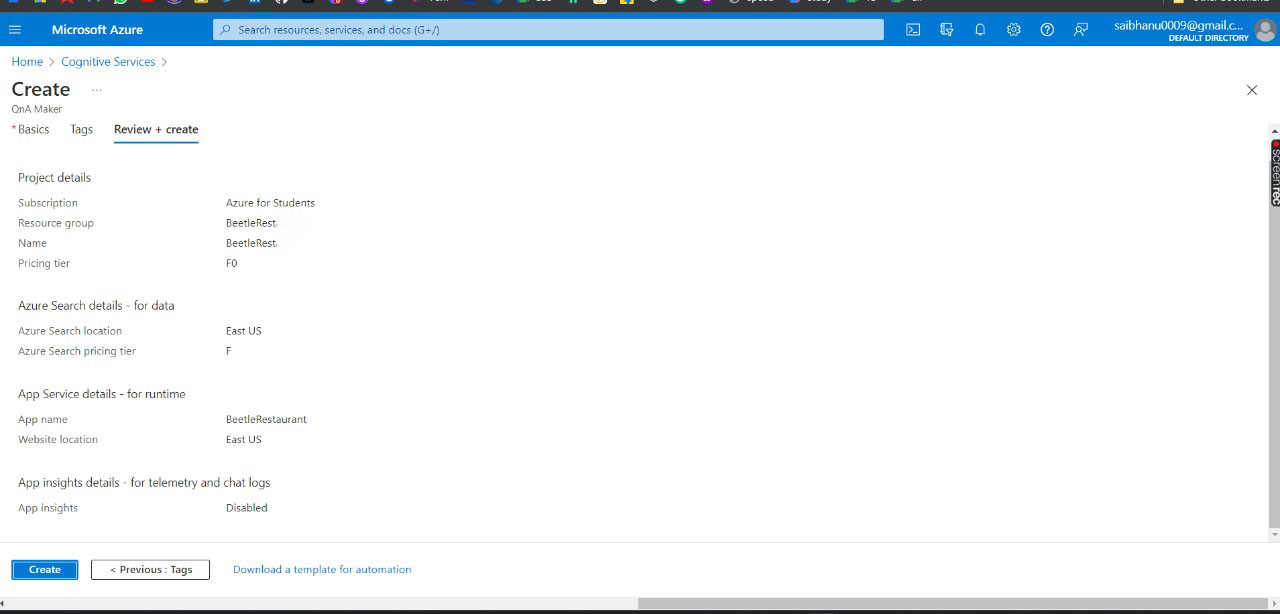Open the notifications bell
The height and width of the screenshot is (614, 1280).
pyautogui.click(x=980, y=30)
